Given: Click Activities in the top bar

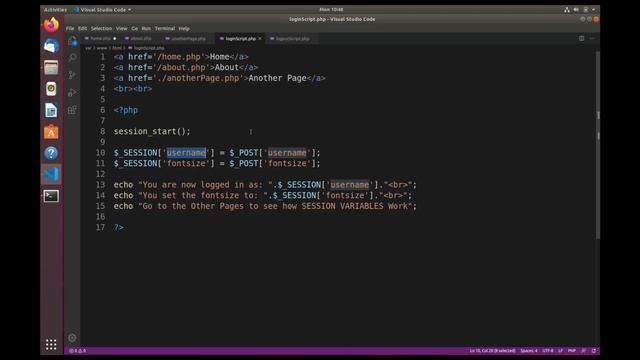Looking at the screenshot, I should (x=55, y=10).
